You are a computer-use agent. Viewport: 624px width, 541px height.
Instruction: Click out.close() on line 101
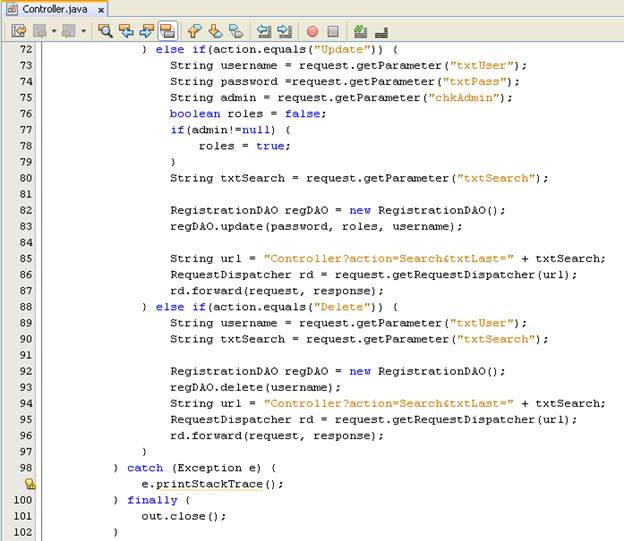tap(183, 516)
